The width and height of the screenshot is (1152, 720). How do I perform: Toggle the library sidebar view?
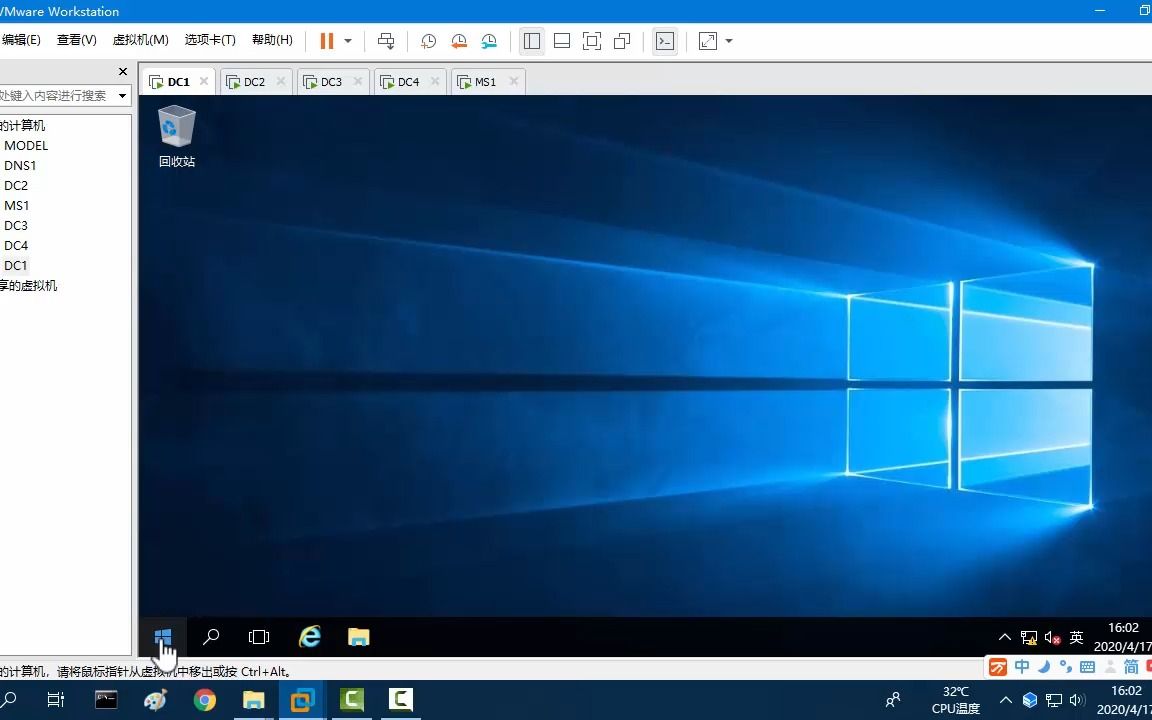pos(532,41)
